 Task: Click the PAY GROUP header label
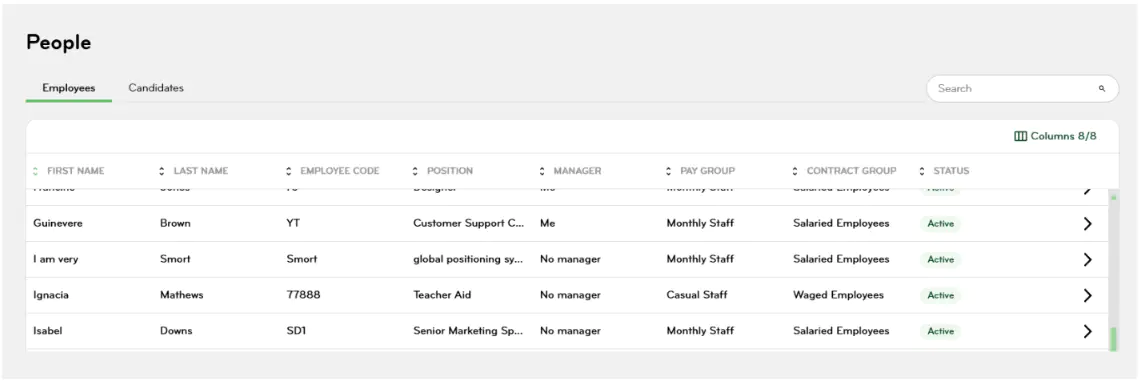(707, 171)
